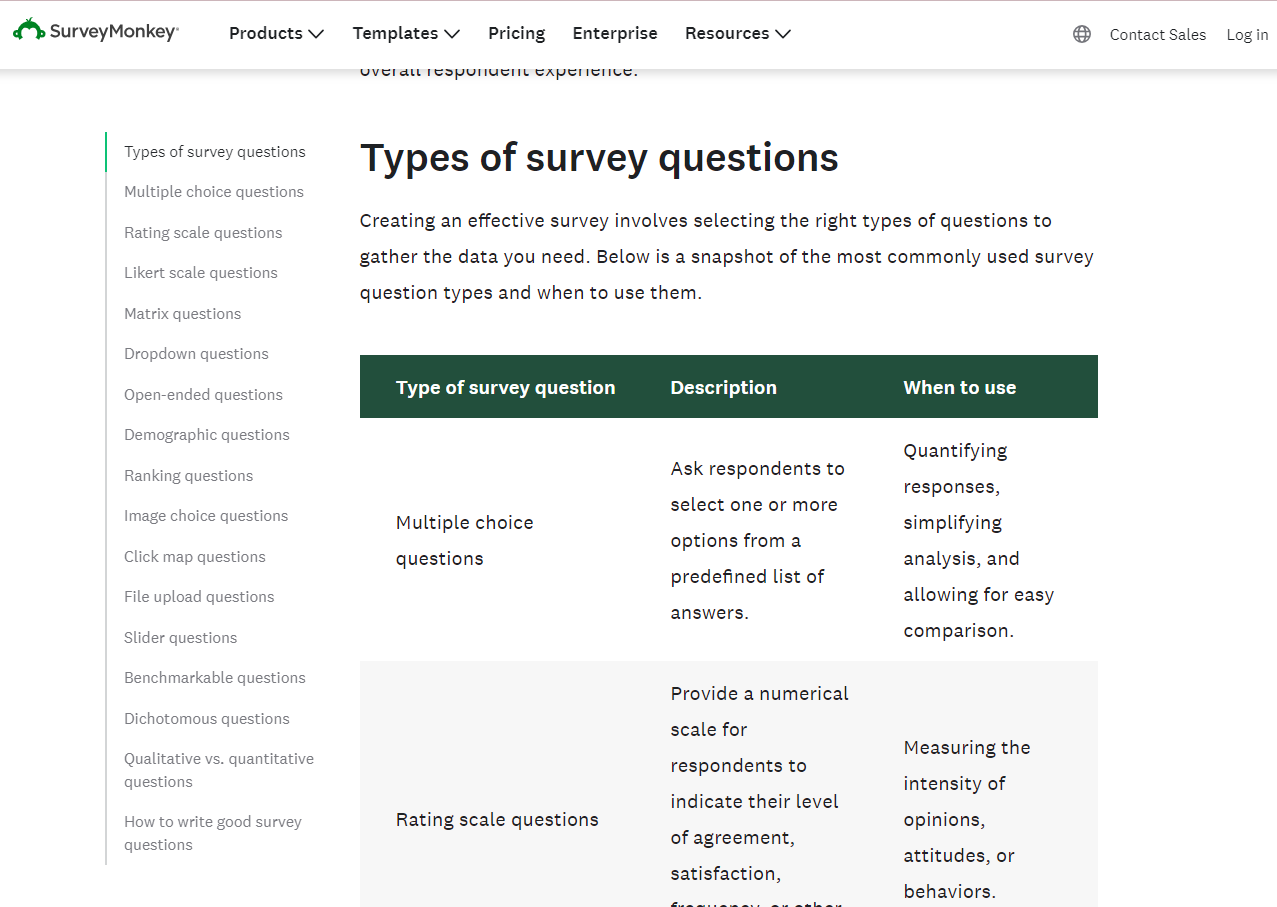Expand the Products dropdown menu
This screenshot has width=1277, height=907.
click(275, 33)
